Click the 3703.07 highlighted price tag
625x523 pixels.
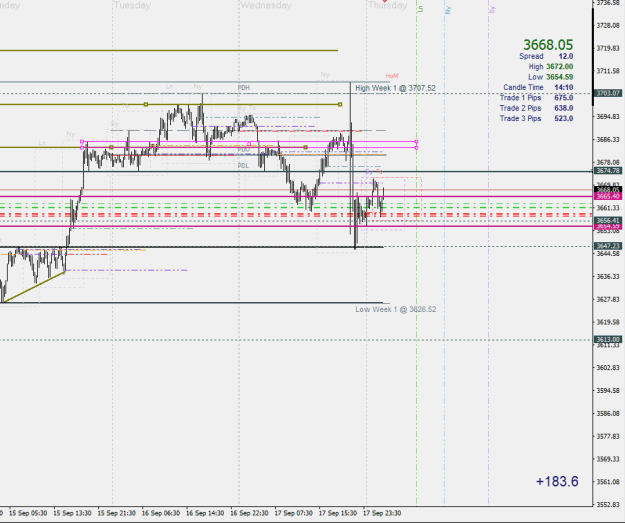pyautogui.click(x=608, y=93)
